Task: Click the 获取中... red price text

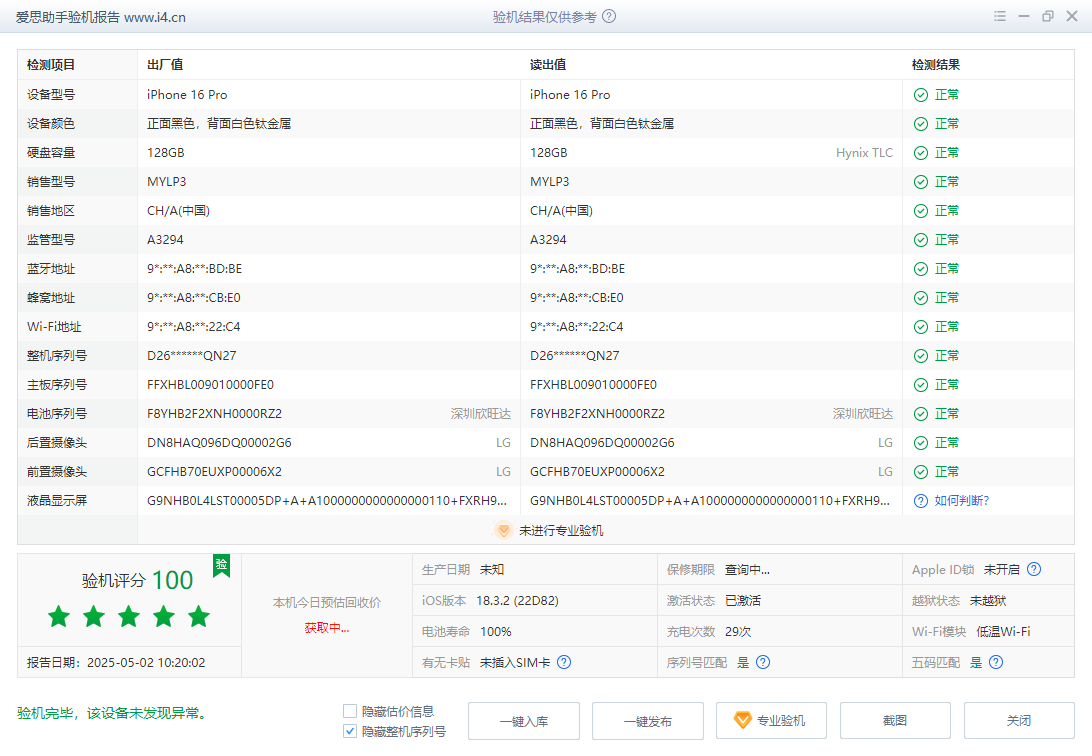Action: [327, 628]
